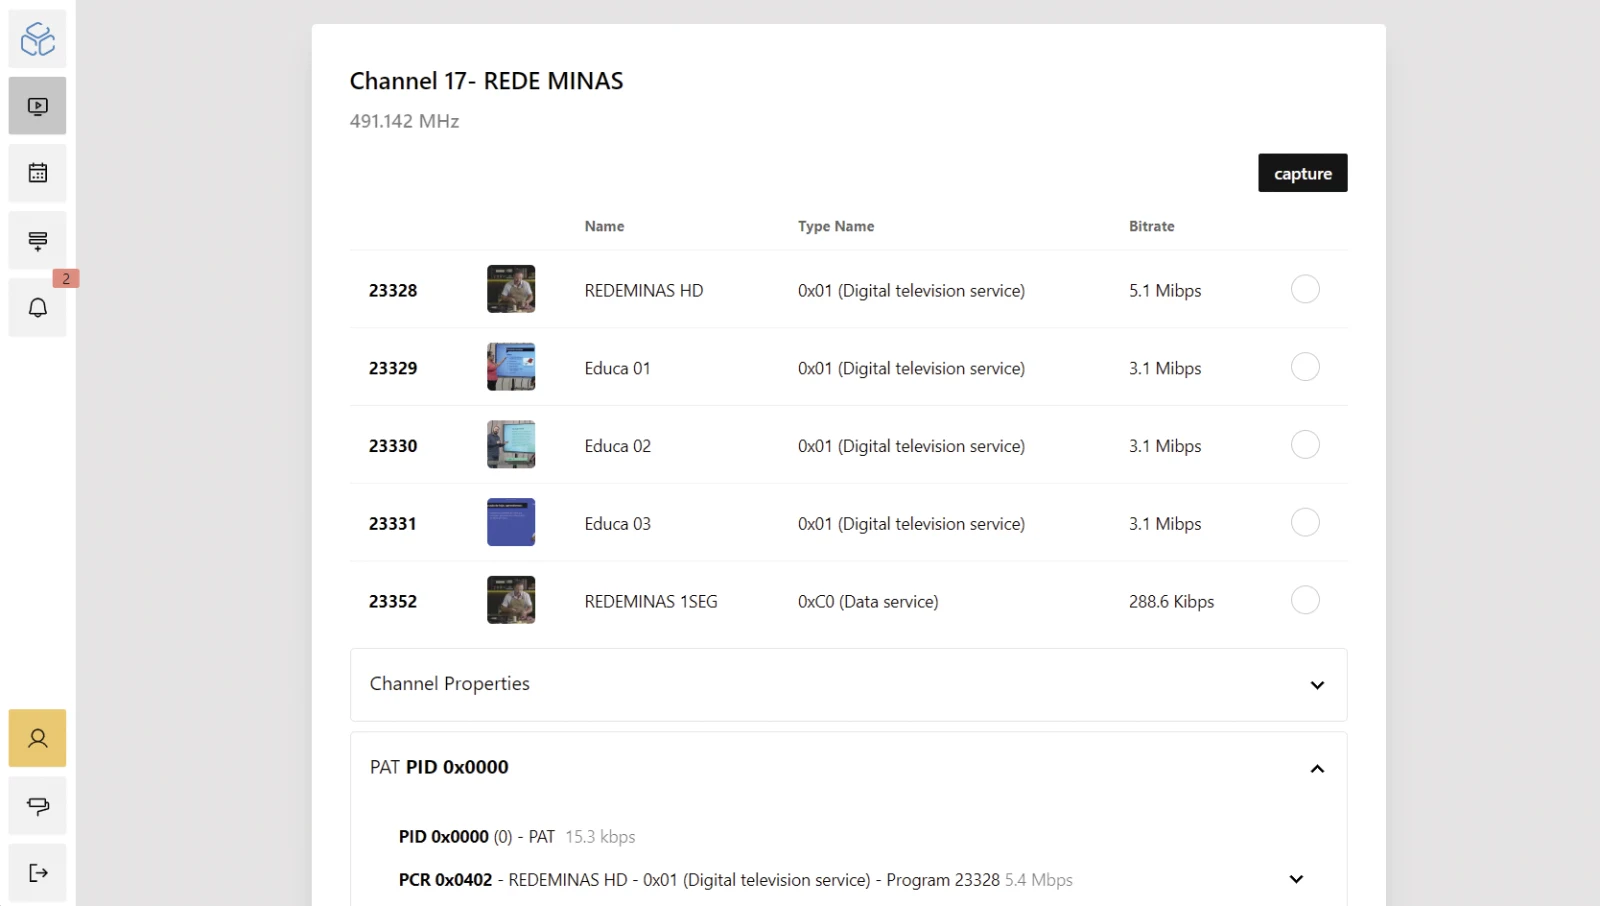The height and width of the screenshot is (906, 1600).
Task: Click the REDEMINAS 1SEG name
Action: (651, 602)
